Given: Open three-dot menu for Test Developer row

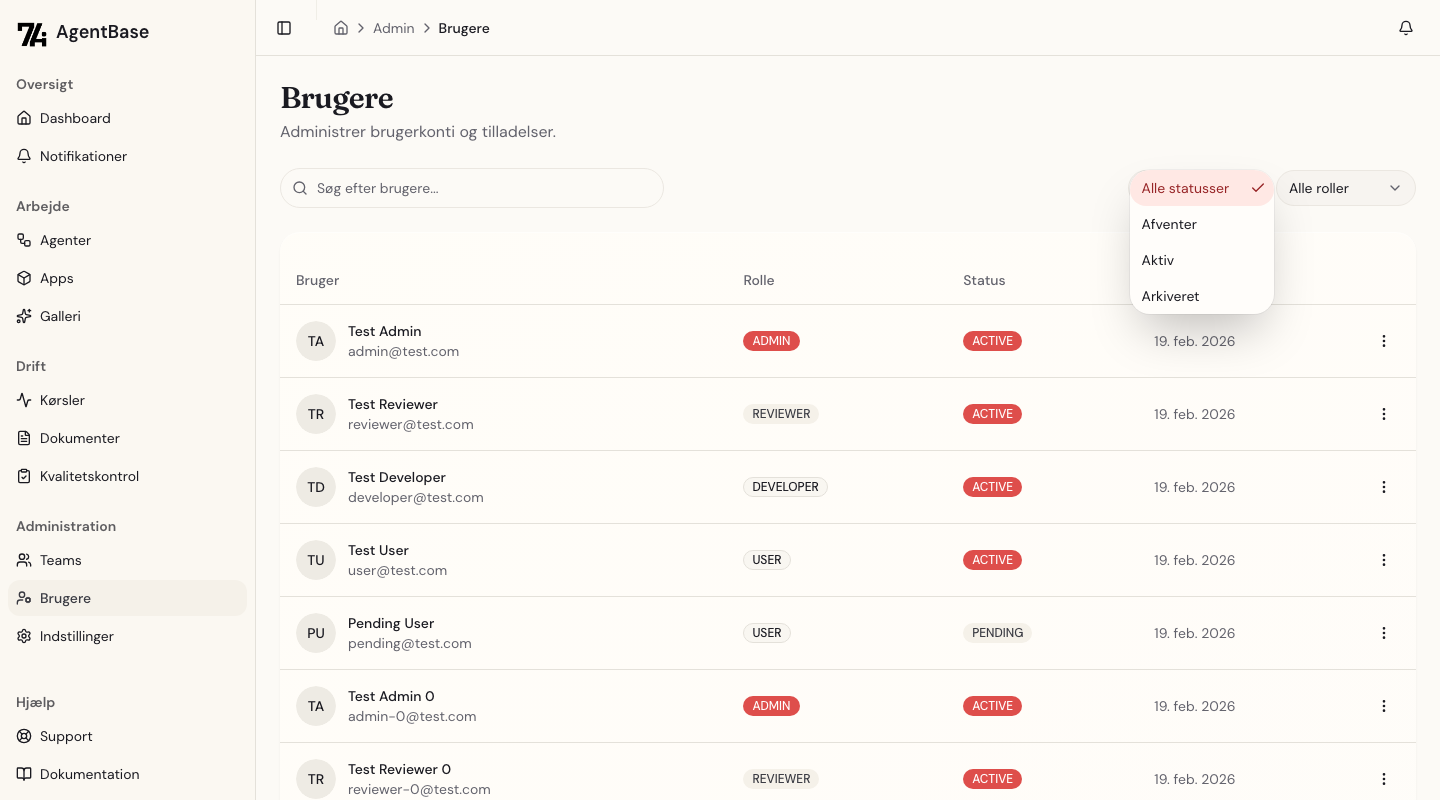Looking at the screenshot, I should [1383, 487].
